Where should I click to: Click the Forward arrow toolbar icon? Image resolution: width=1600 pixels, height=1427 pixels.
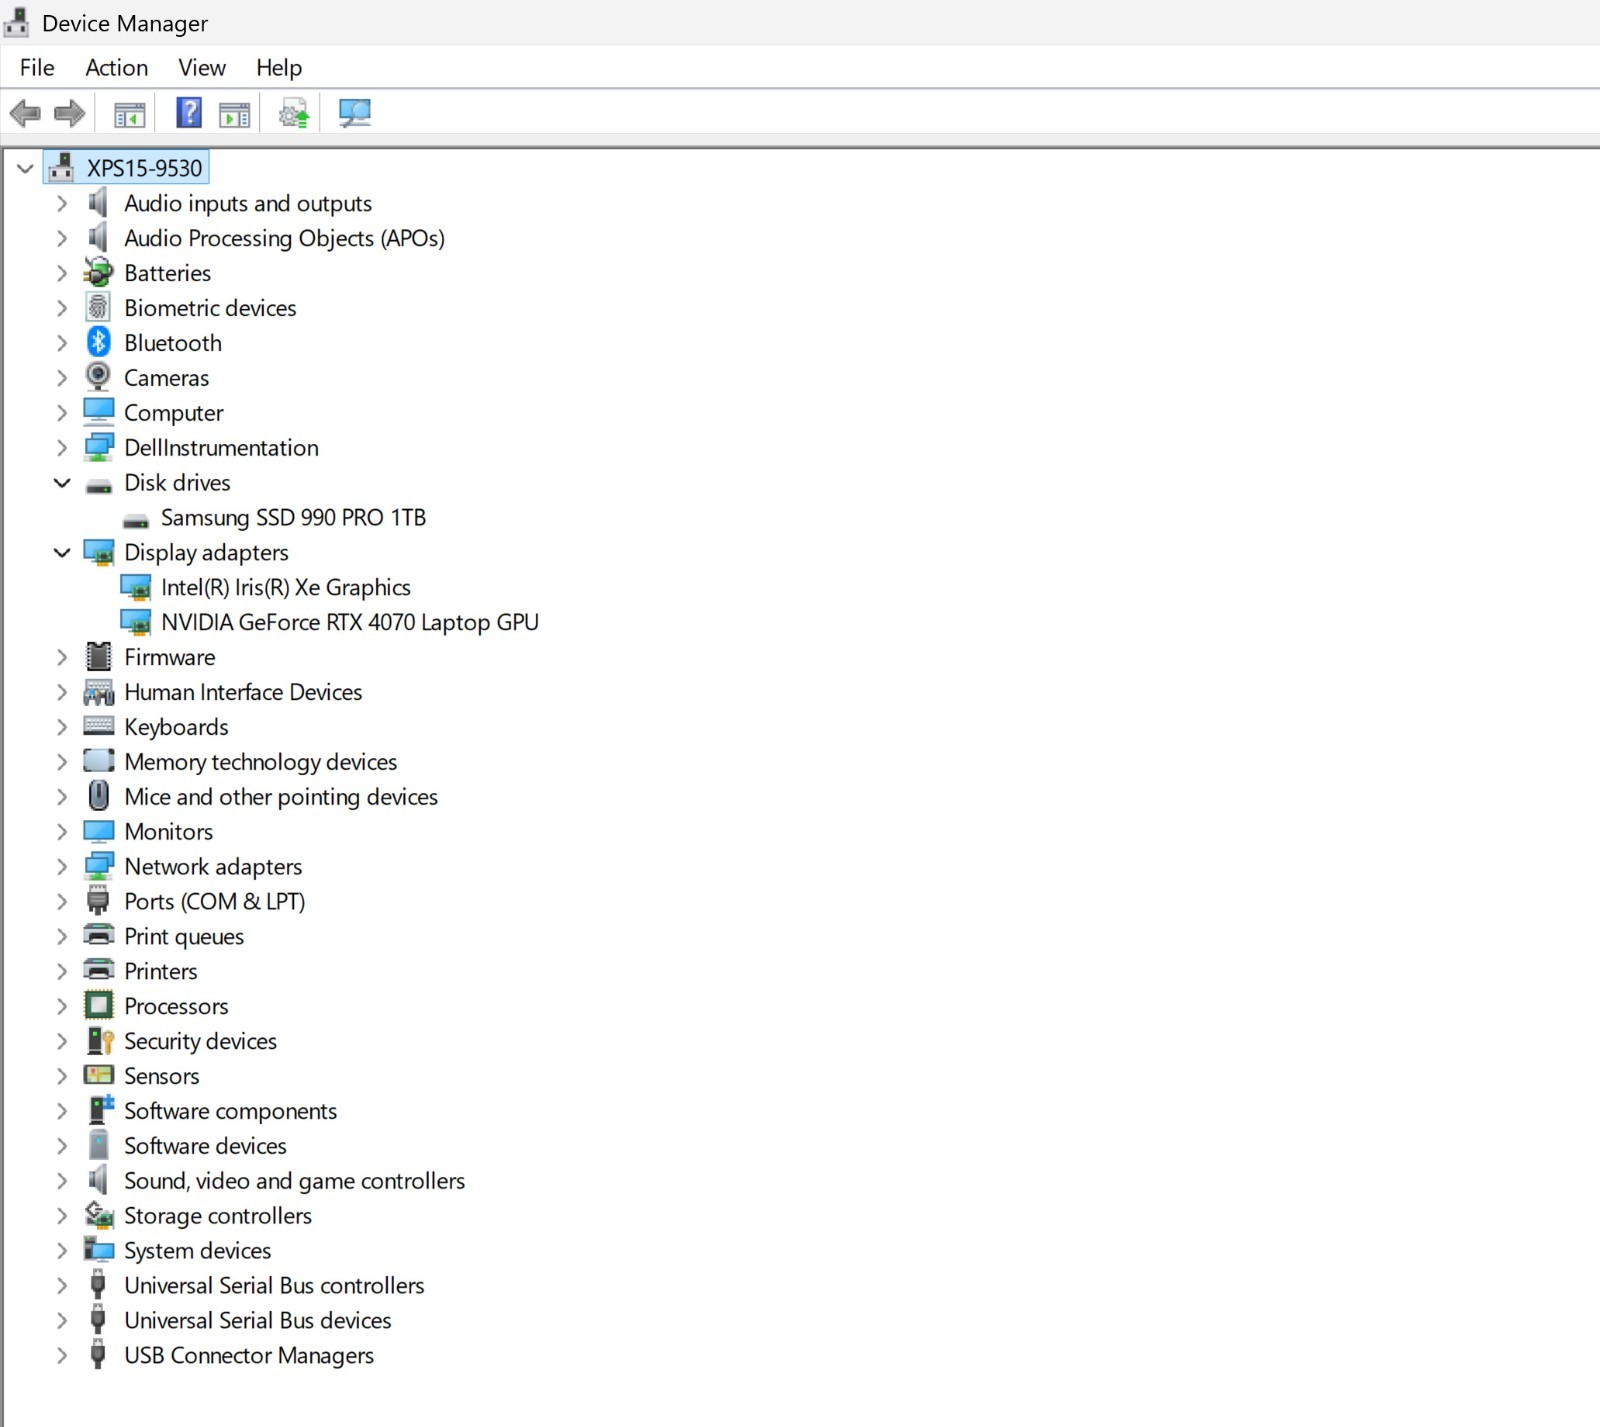click(69, 113)
